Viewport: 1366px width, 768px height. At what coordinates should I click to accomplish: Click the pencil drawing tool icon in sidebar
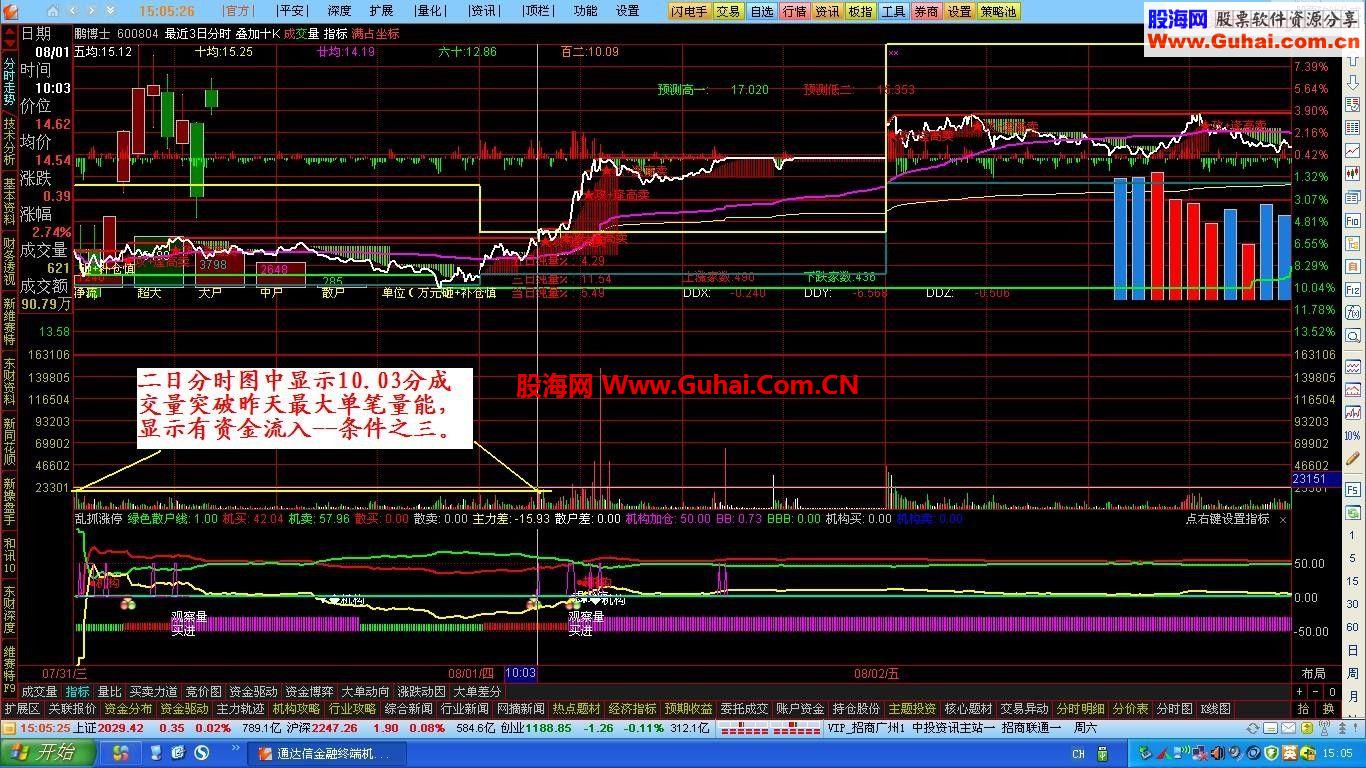pos(1353,460)
